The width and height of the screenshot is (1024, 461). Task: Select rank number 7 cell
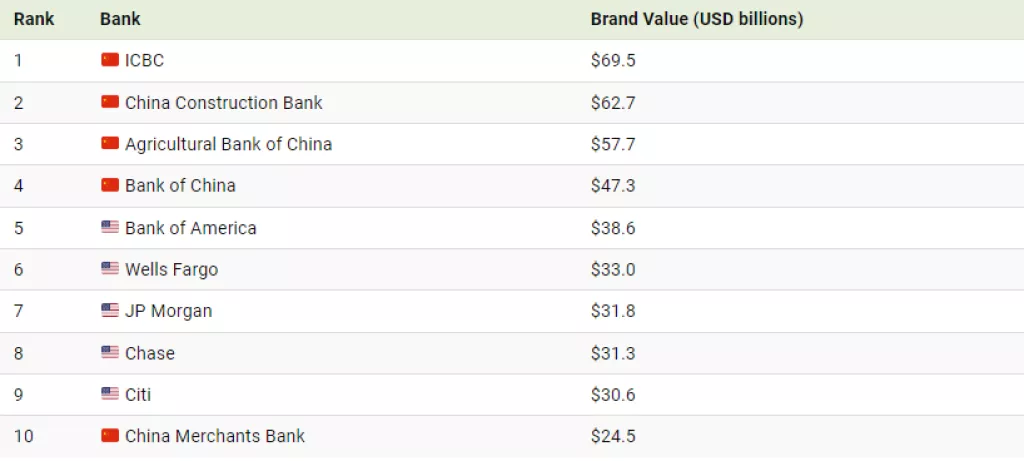pyautogui.click(x=18, y=311)
